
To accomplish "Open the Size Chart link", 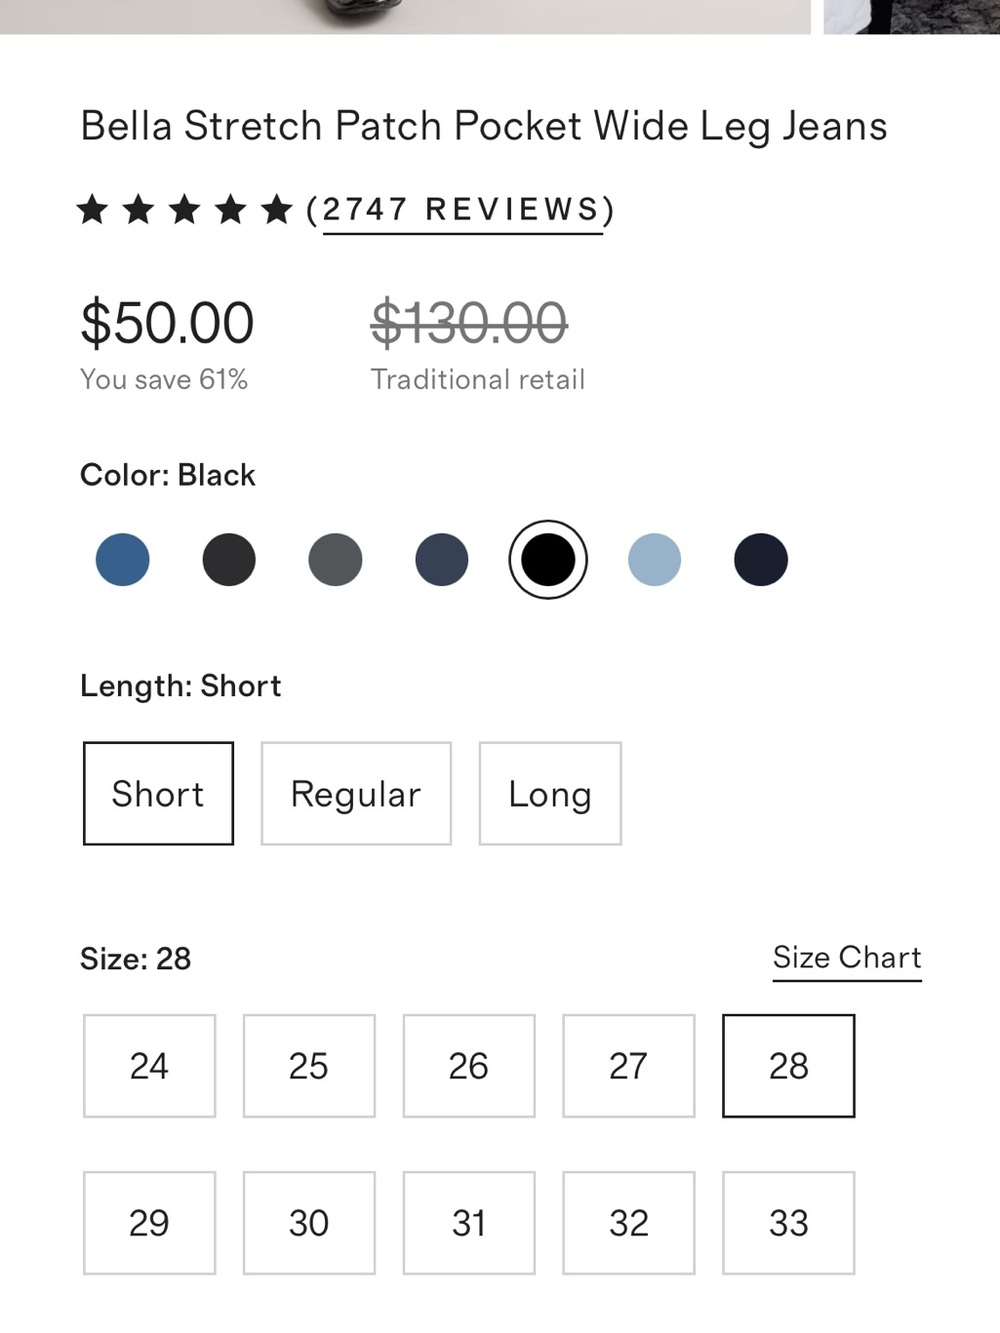I will pos(847,958).
